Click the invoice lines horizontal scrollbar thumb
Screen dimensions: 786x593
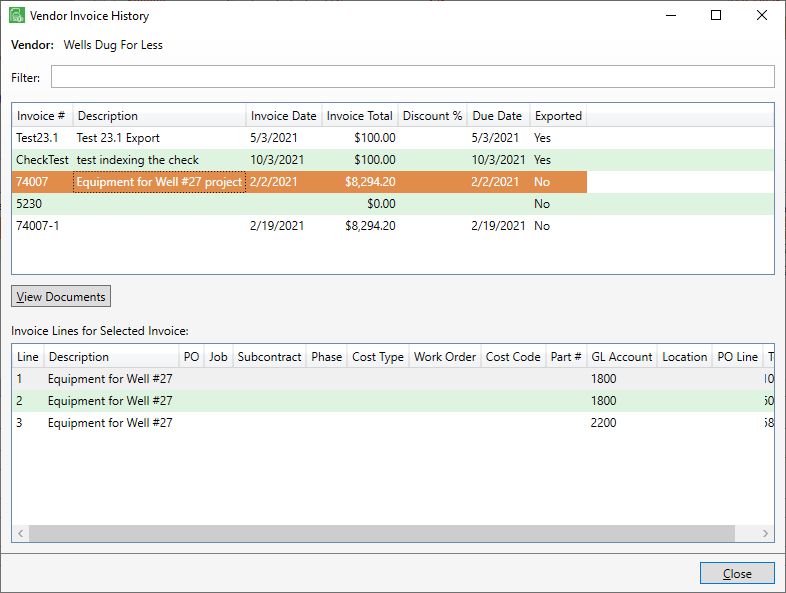(x=382, y=533)
